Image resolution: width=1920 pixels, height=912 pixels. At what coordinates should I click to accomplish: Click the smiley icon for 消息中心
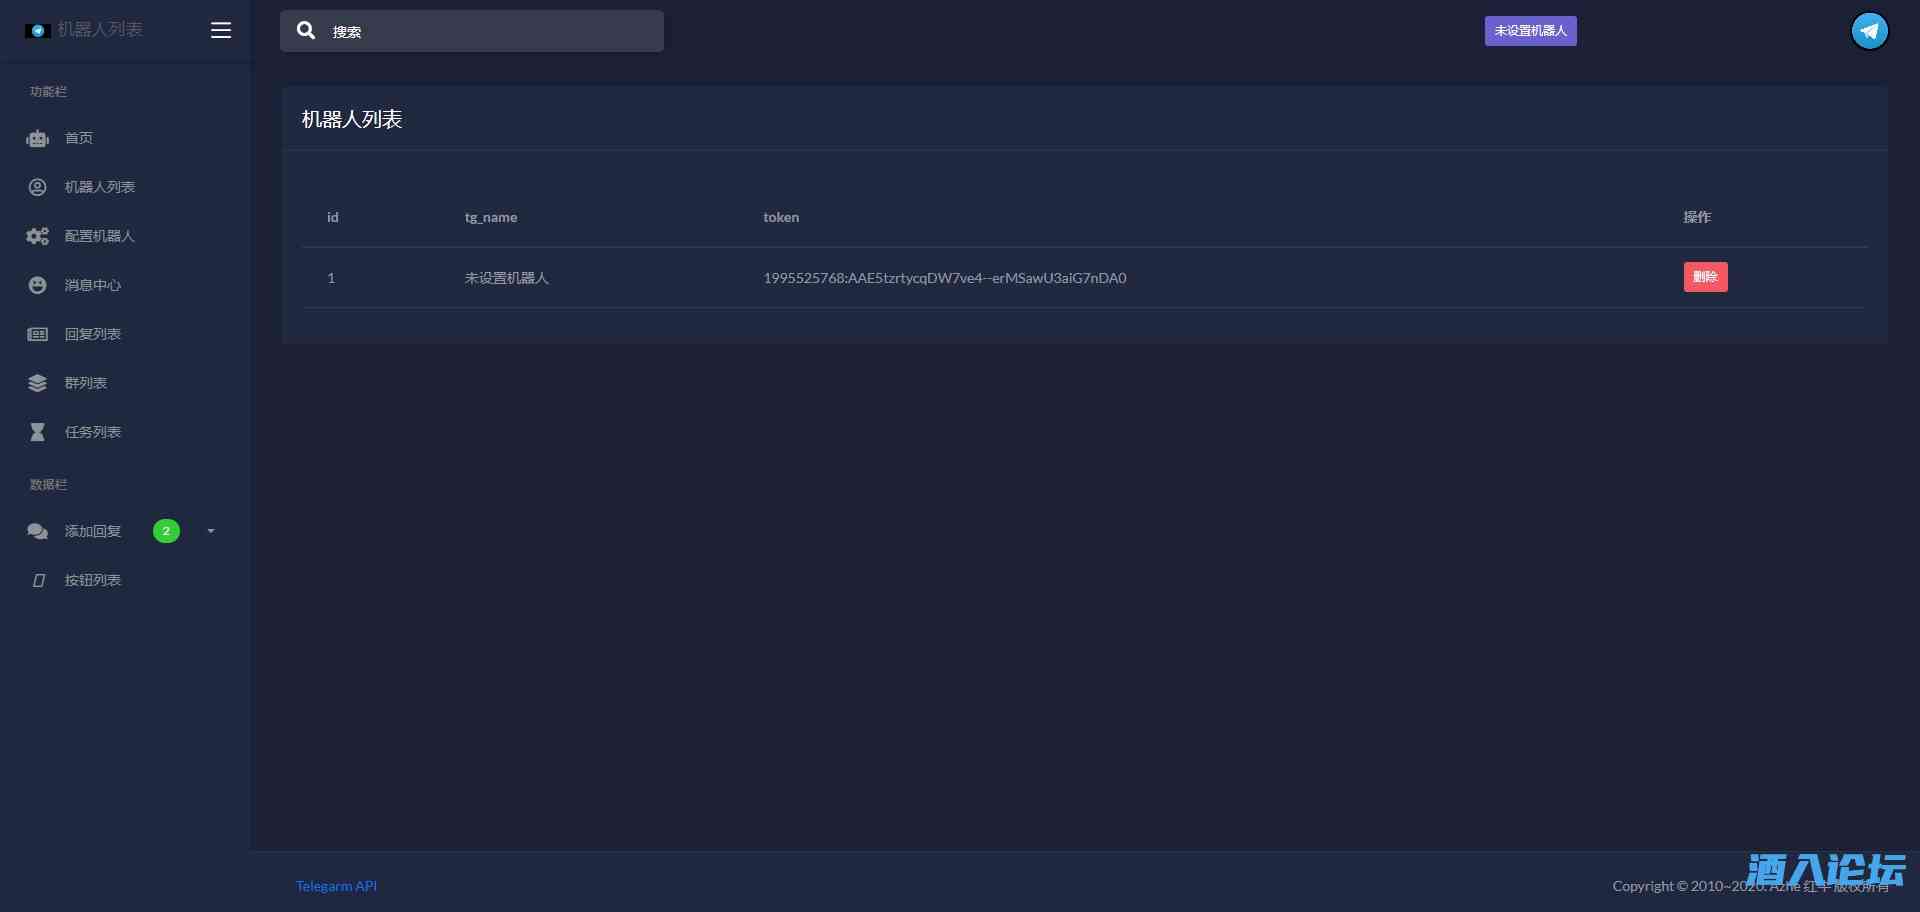click(x=38, y=285)
